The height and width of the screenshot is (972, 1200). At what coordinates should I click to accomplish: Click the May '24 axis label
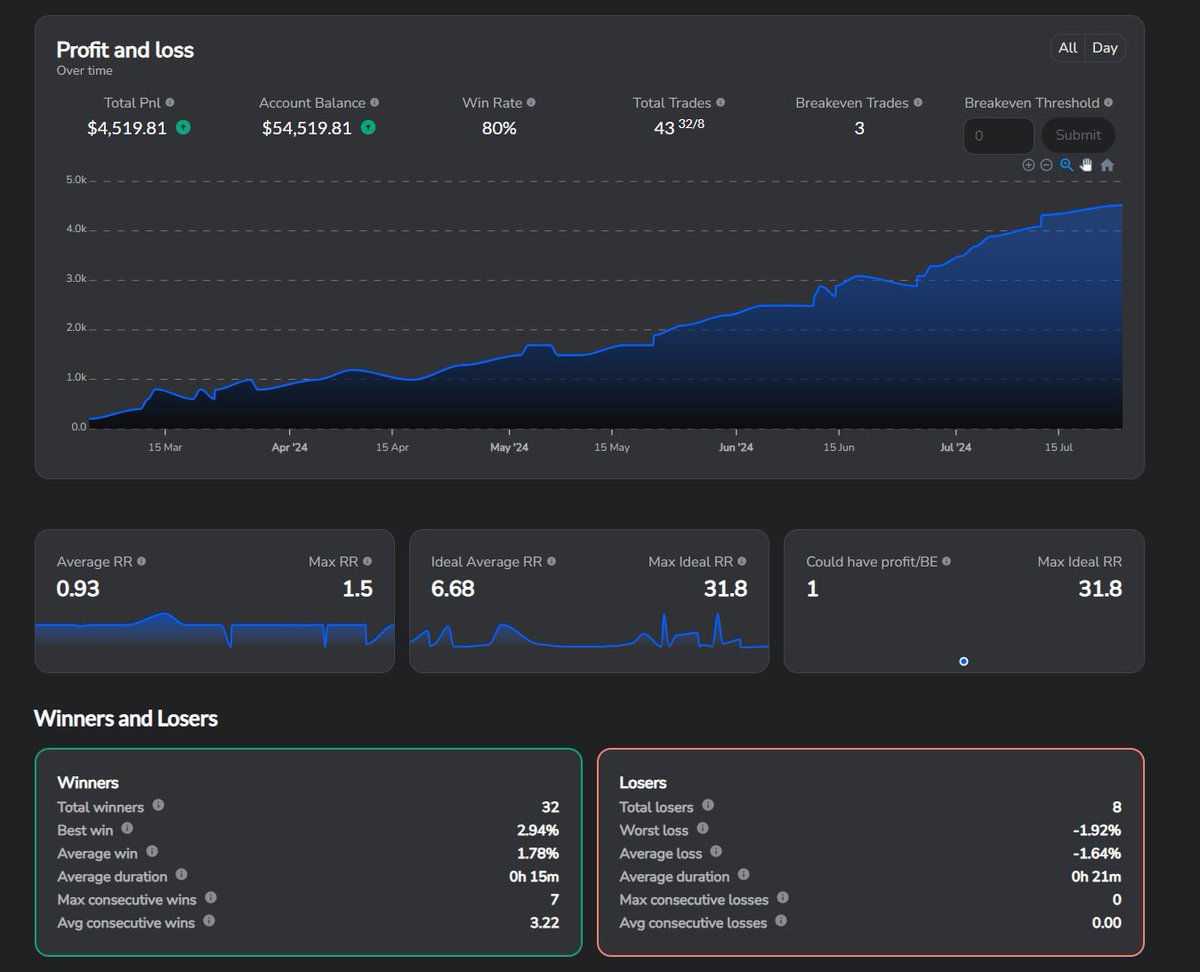(509, 447)
